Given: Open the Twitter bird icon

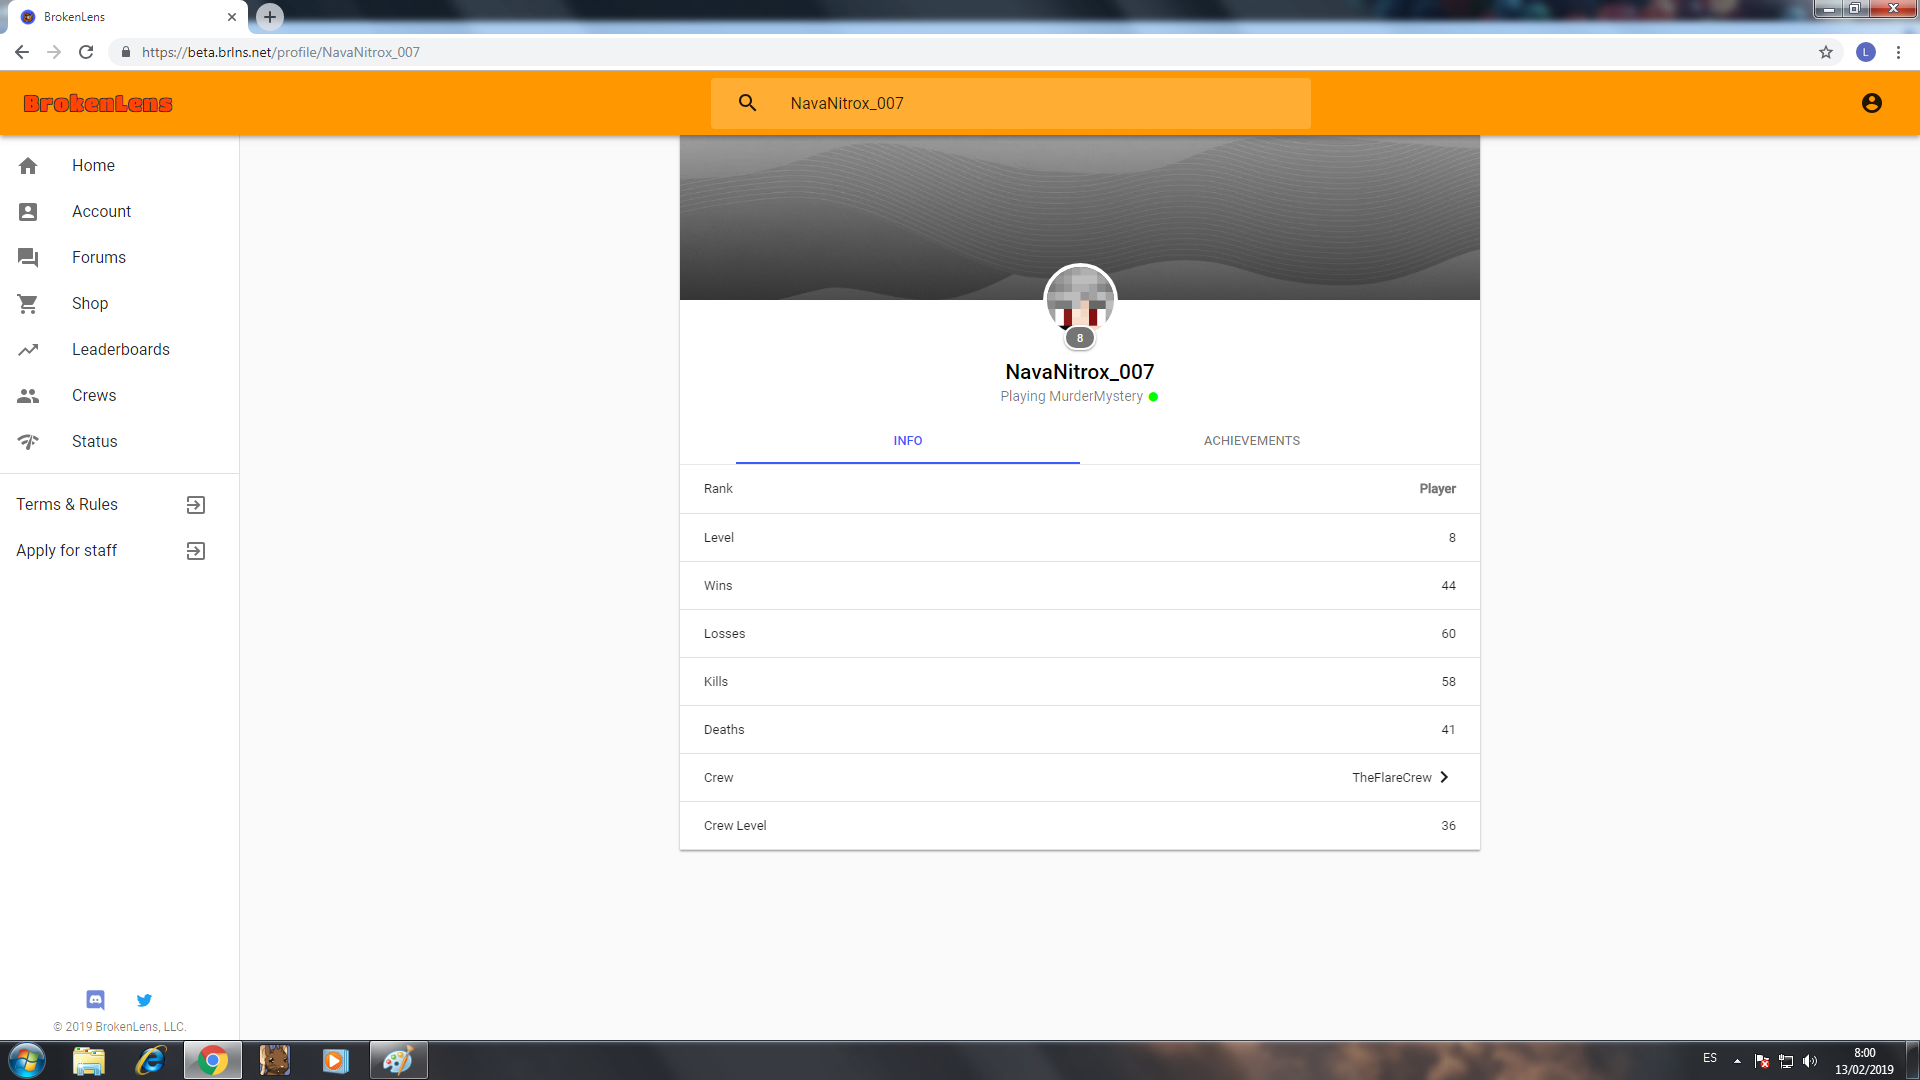Looking at the screenshot, I should (x=144, y=1000).
